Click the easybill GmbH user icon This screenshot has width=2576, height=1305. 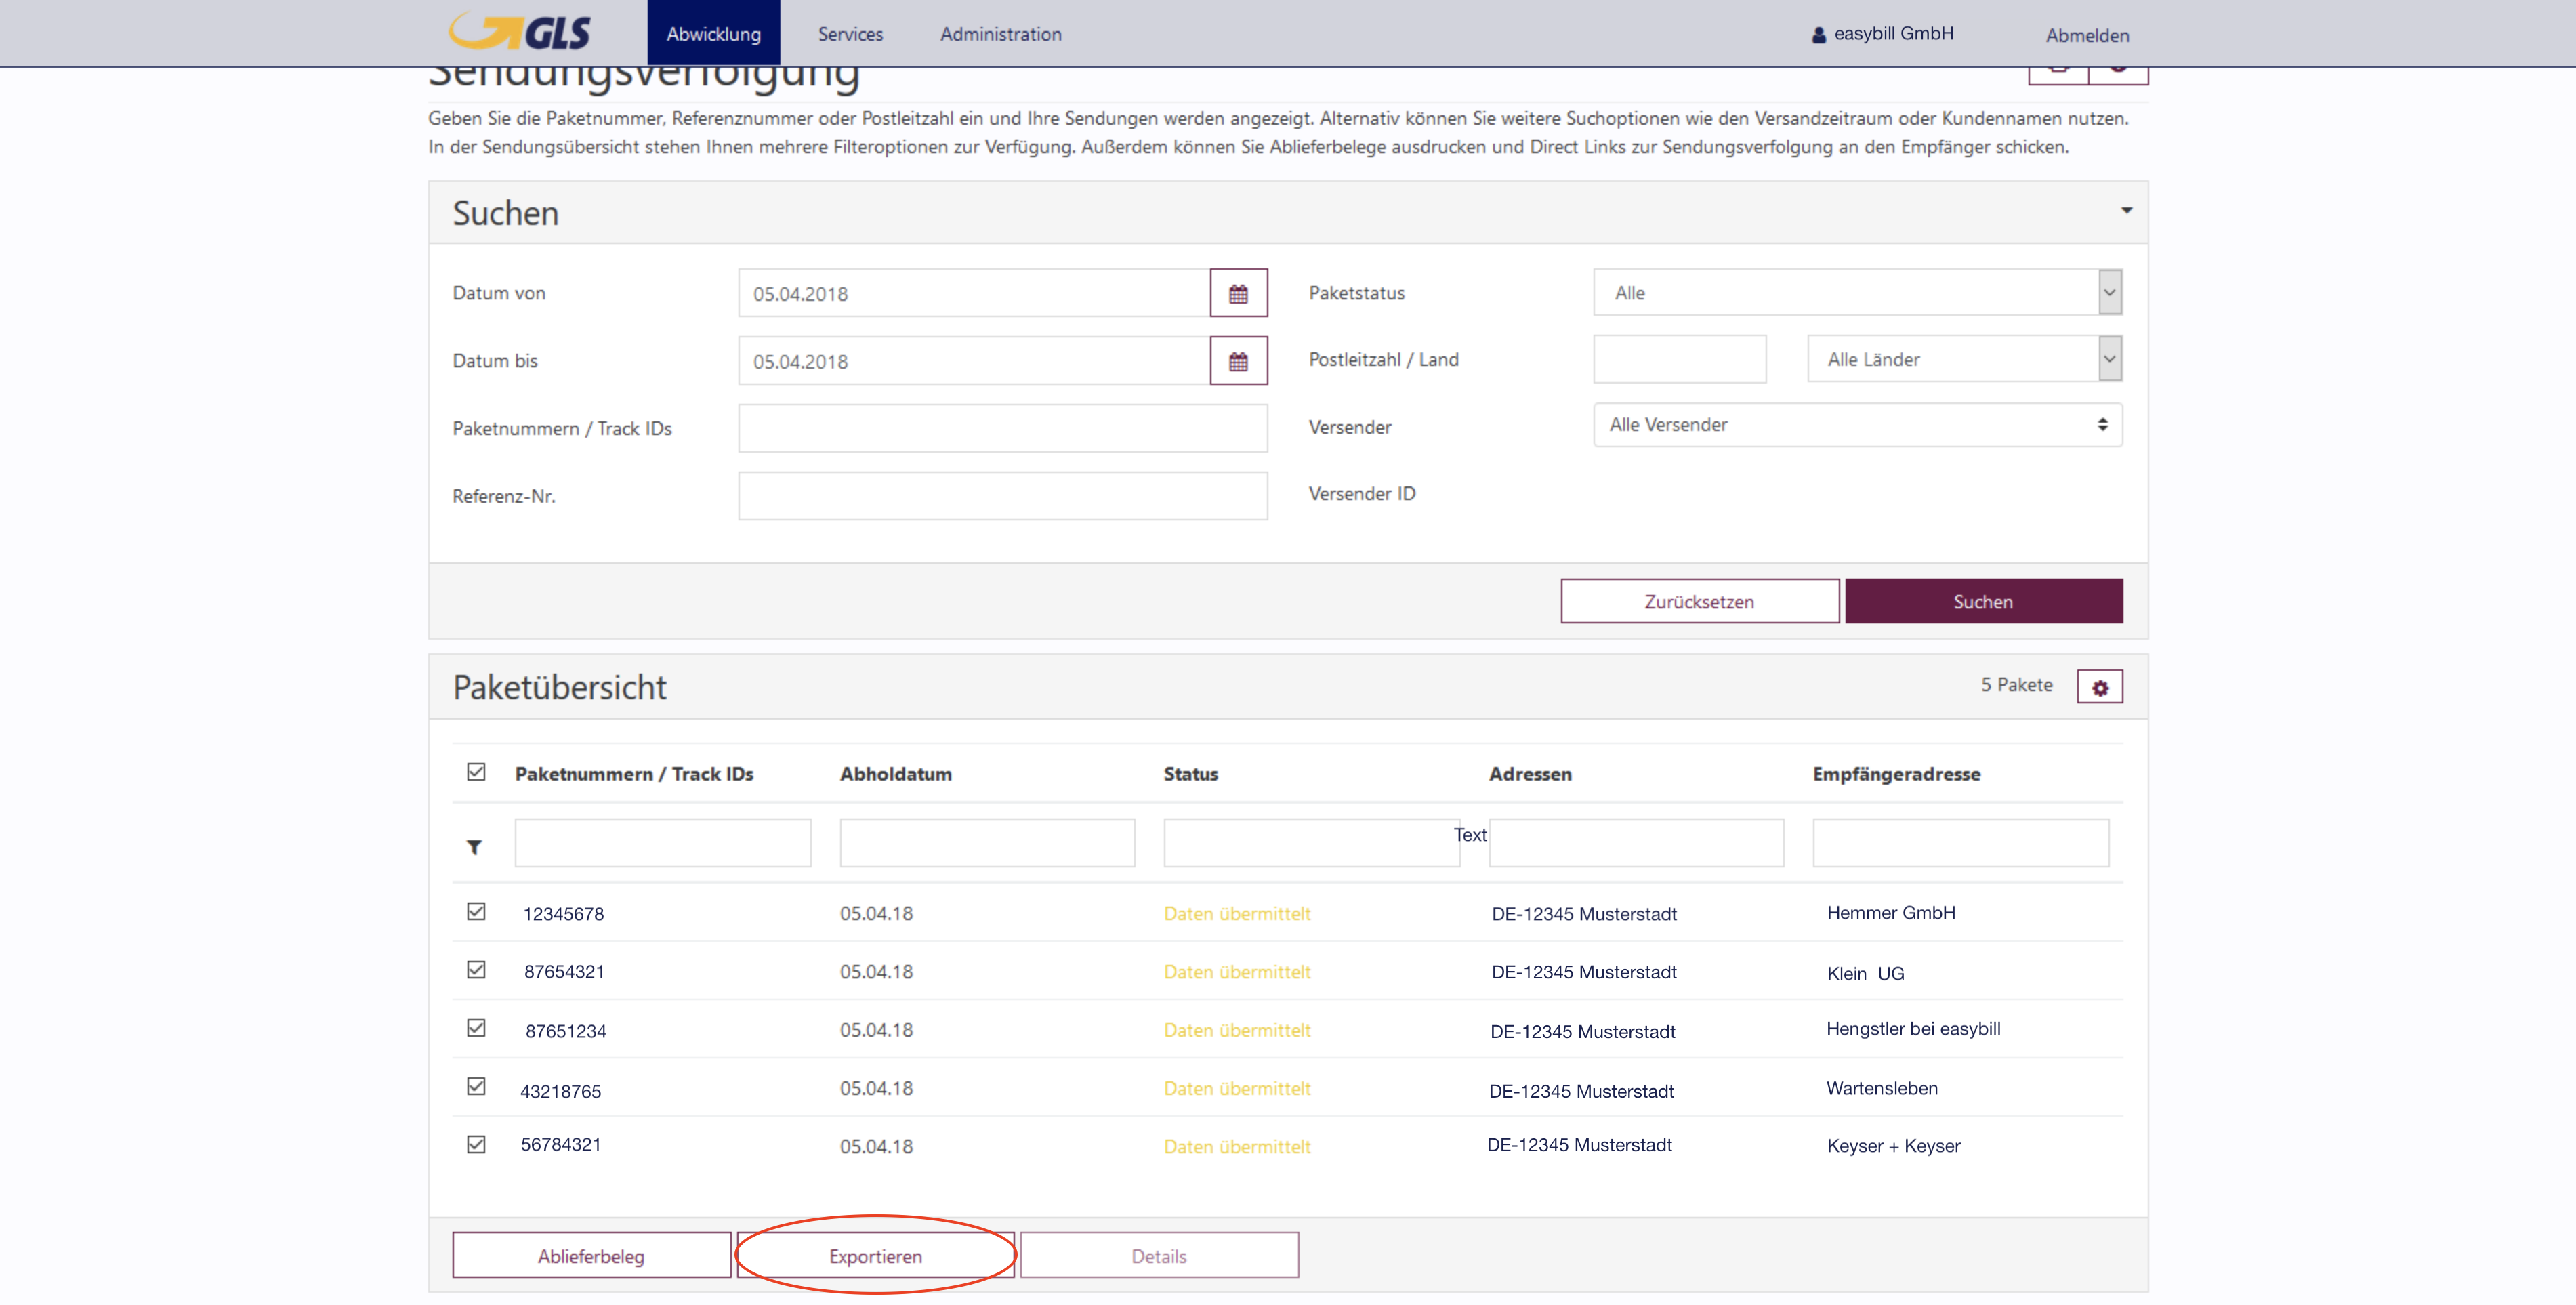[x=1818, y=35]
